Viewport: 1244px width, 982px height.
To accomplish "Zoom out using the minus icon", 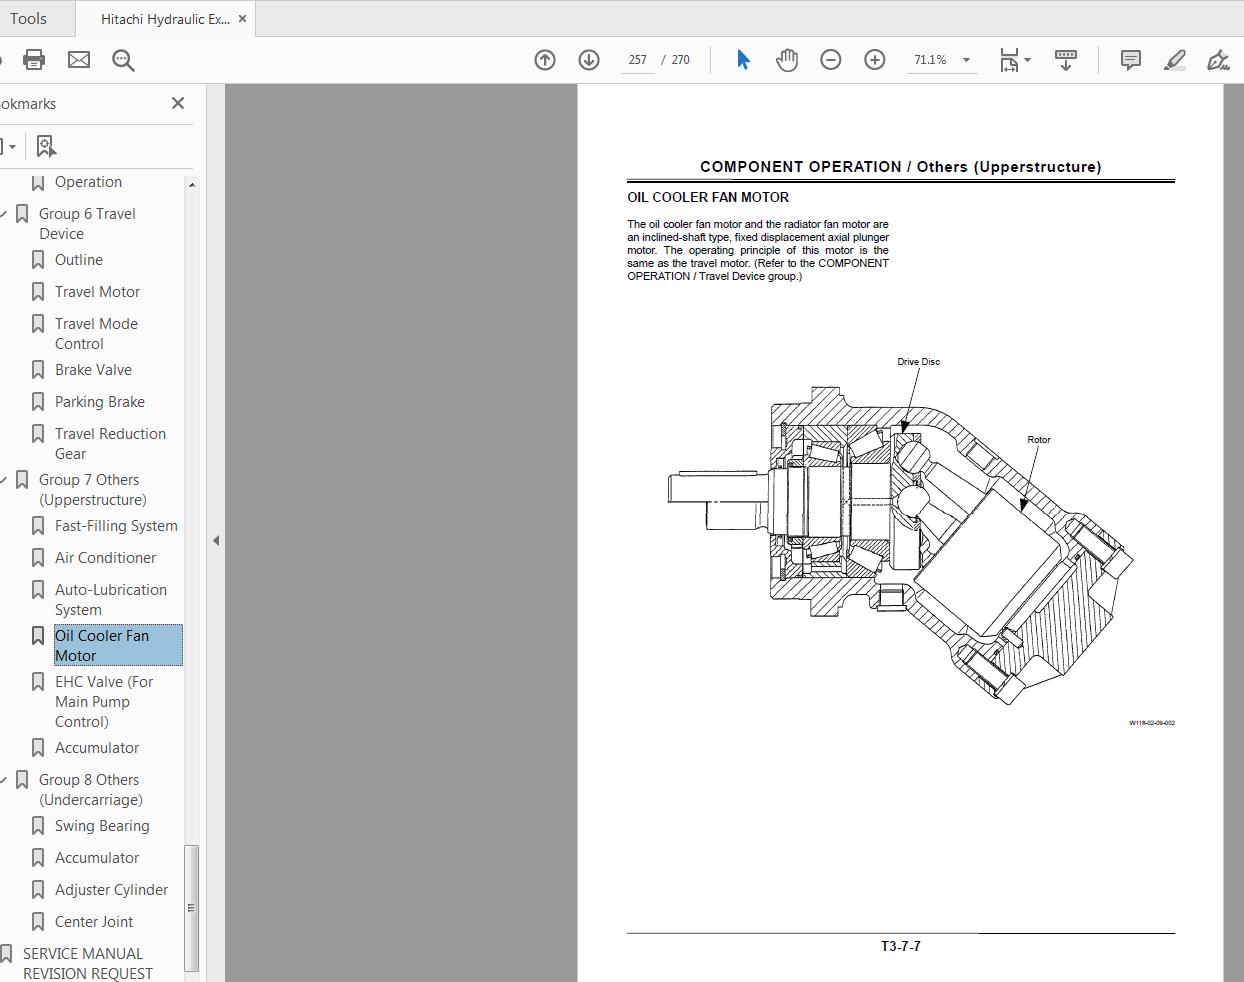I will pos(830,60).
